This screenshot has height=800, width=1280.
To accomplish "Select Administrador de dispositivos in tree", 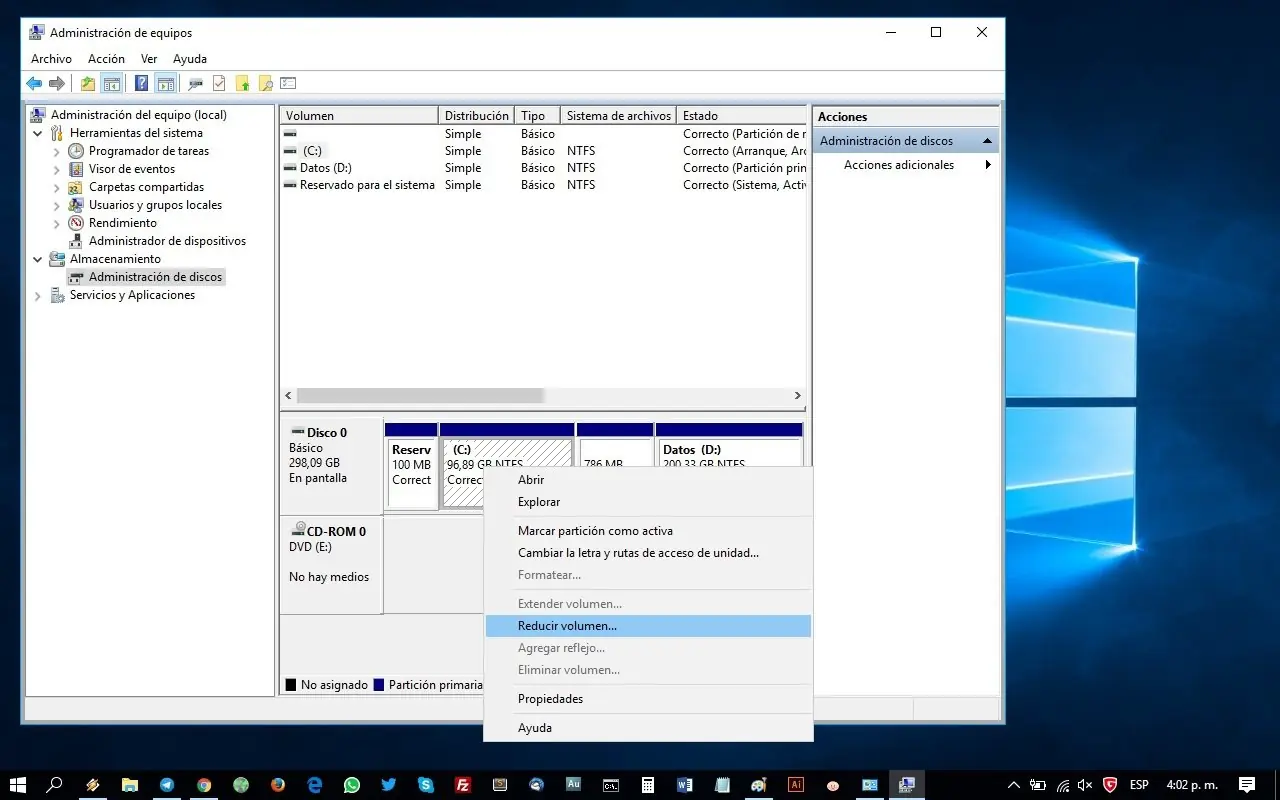I will tap(167, 241).
